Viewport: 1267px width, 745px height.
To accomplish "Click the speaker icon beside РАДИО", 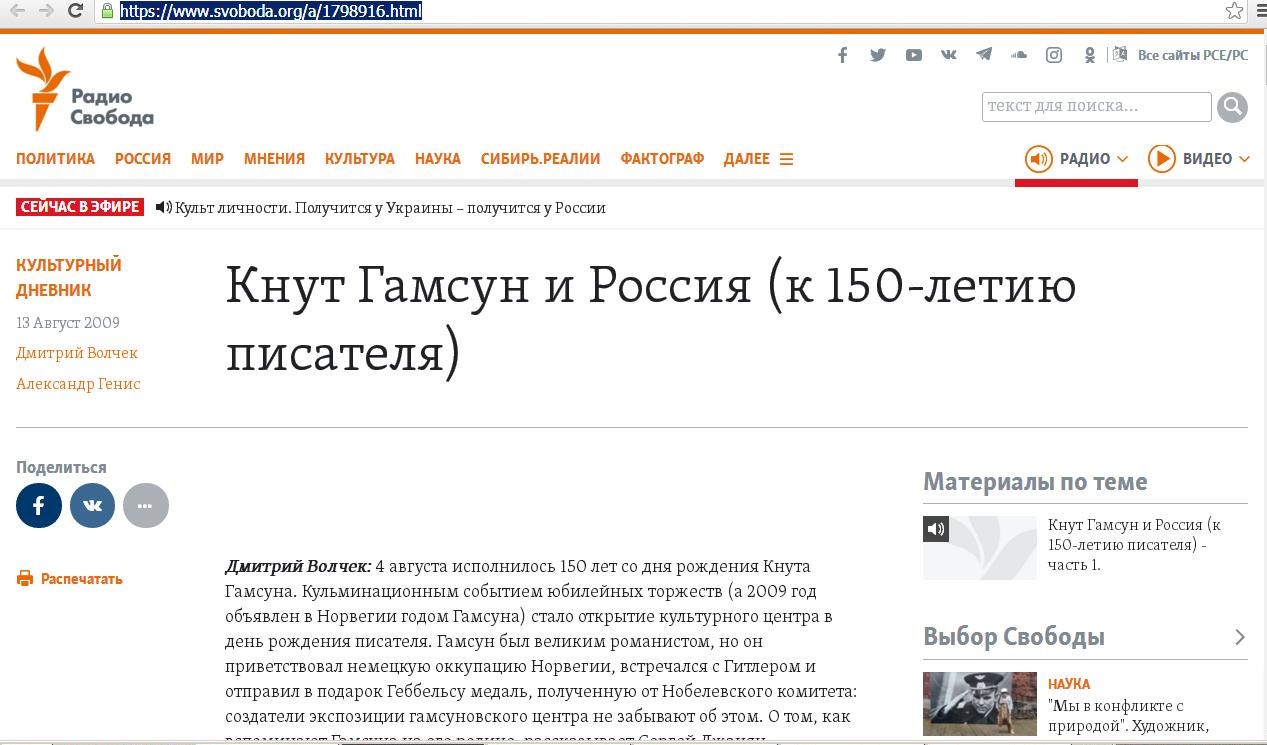I will 1039,159.
